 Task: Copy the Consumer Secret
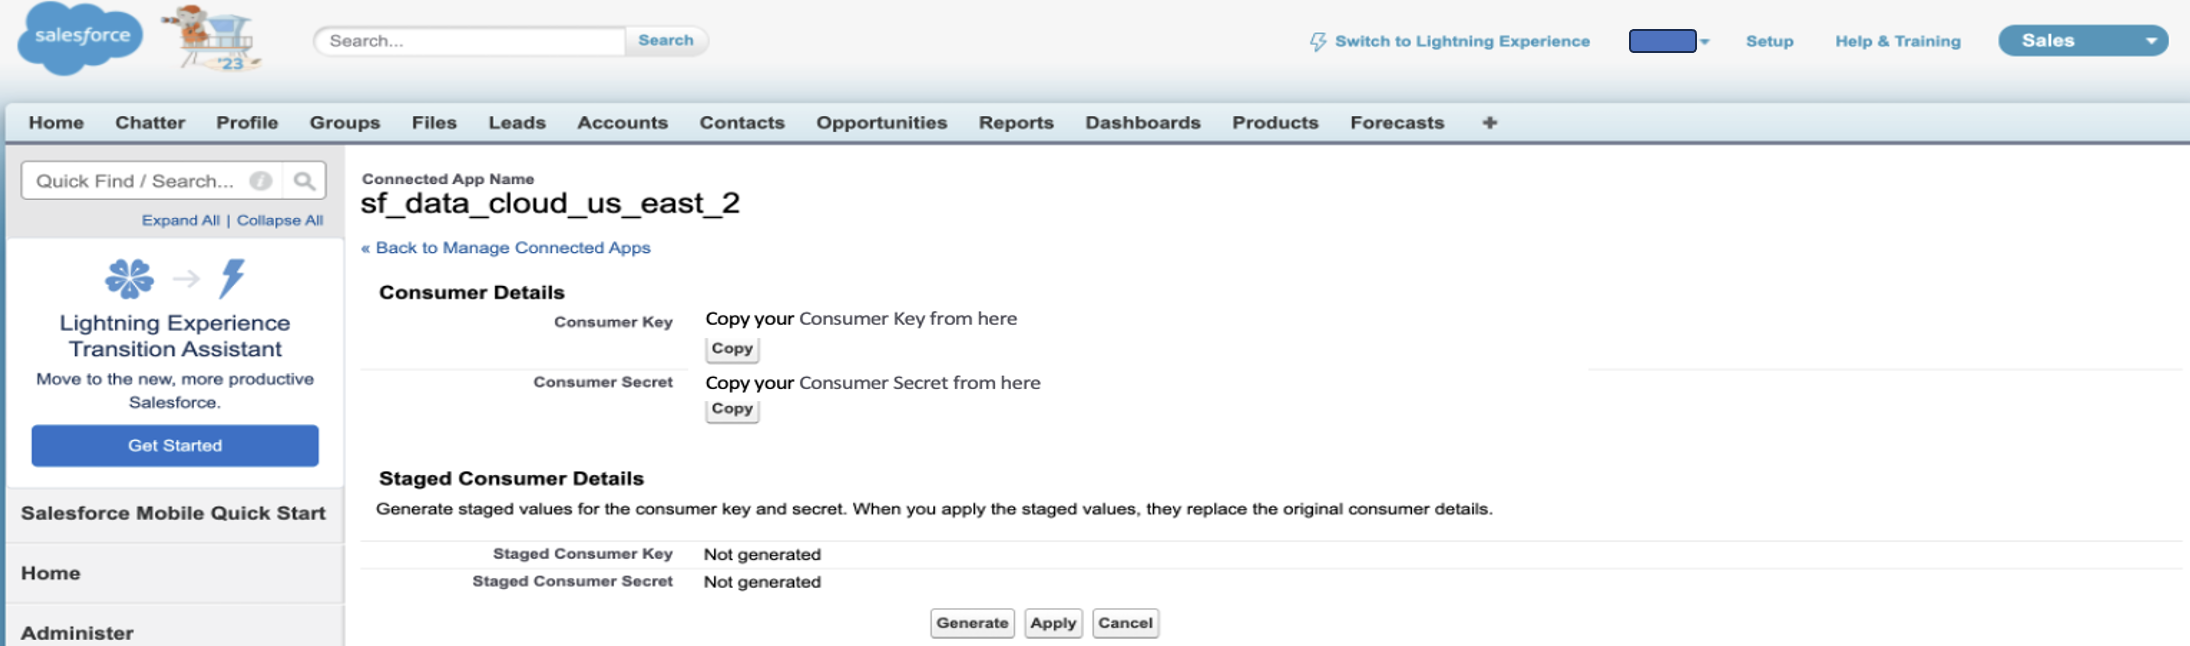732,409
